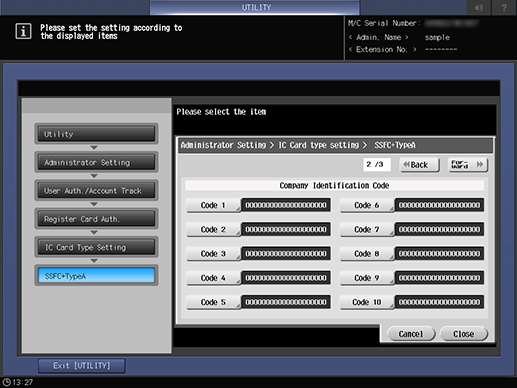Open the Utility menu level

pos(96,134)
